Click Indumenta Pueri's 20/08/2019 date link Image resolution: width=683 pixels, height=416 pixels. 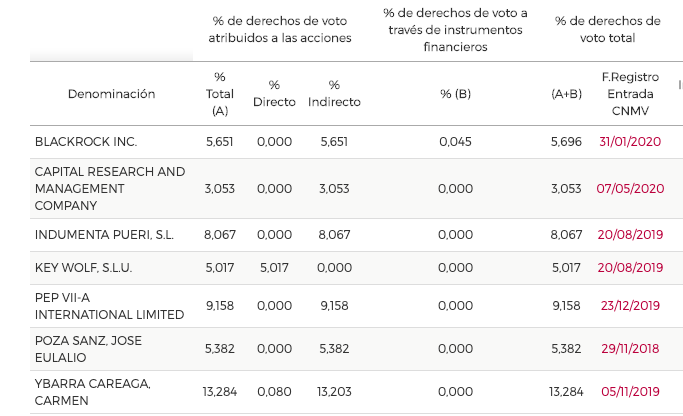coord(630,234)
